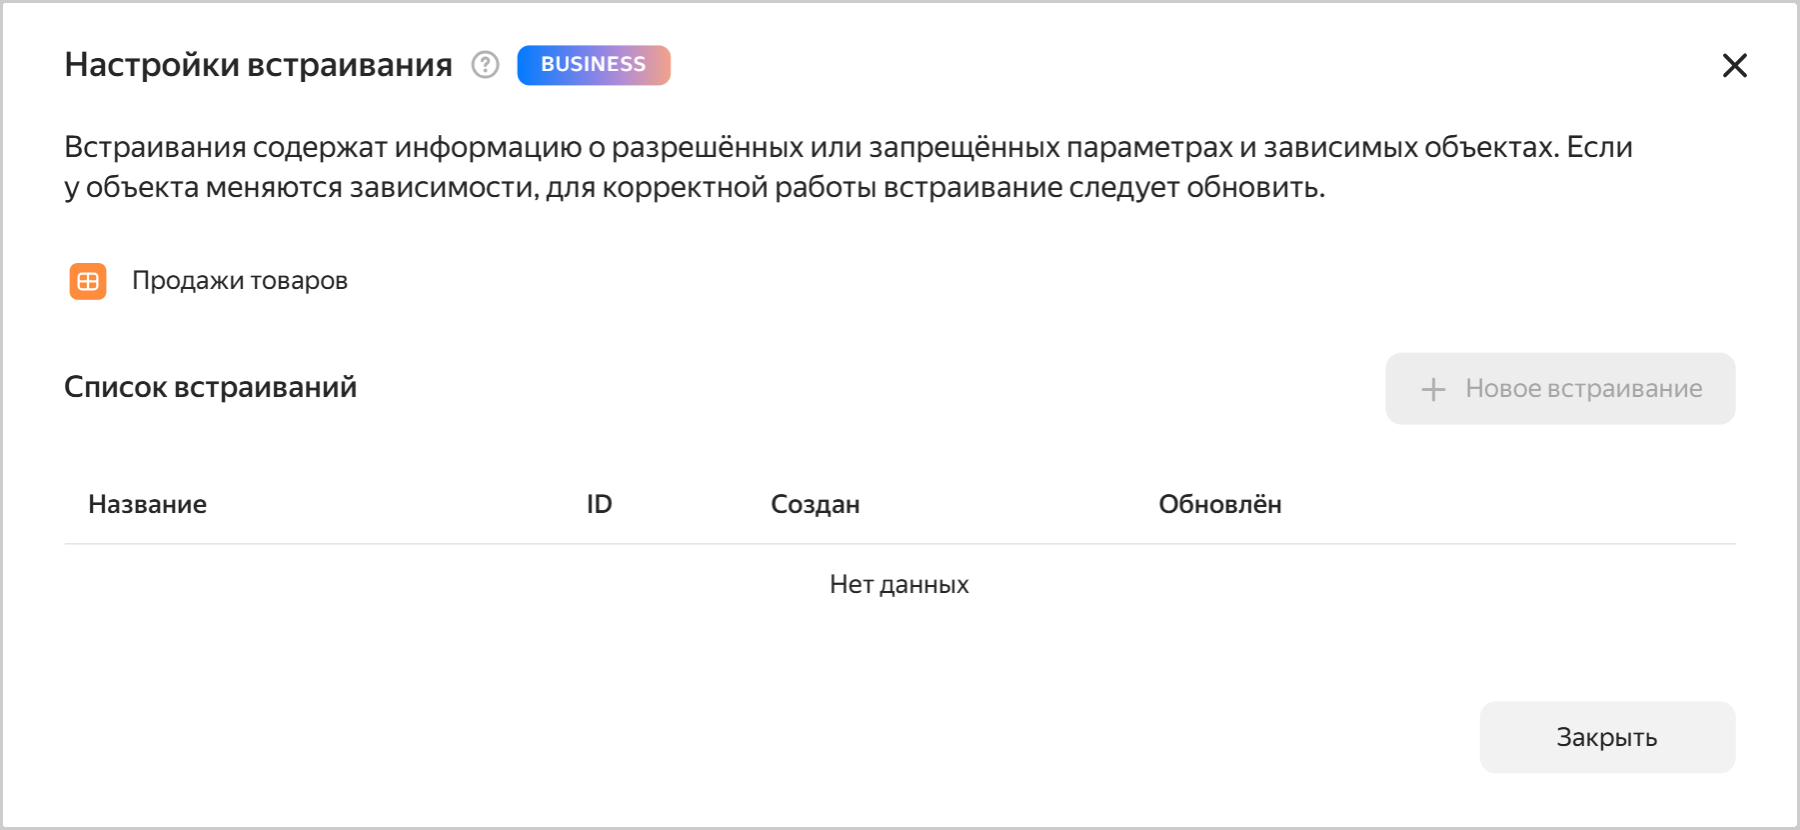Viewport: 1800px width, 830px height.
Task: Click the Настройки встраивания dialog title
Action: pyautogui.click(x=258, y=65)
